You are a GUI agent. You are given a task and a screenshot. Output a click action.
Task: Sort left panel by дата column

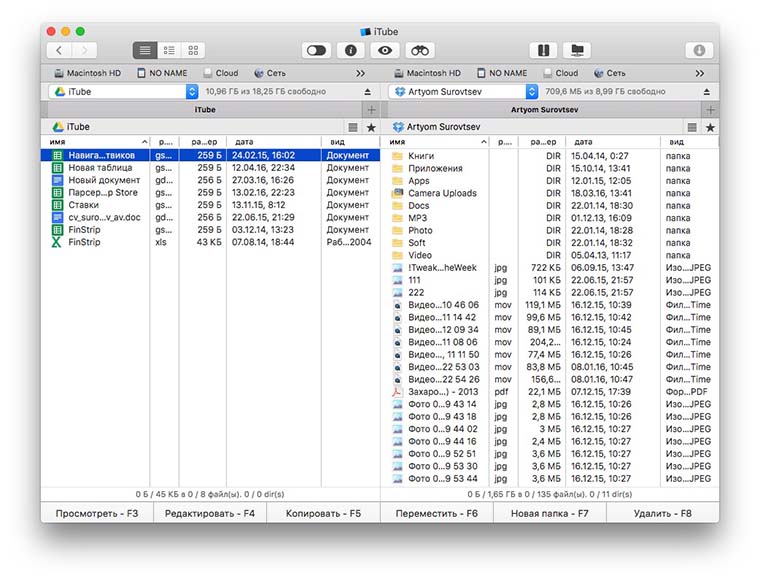coord(273,142)
